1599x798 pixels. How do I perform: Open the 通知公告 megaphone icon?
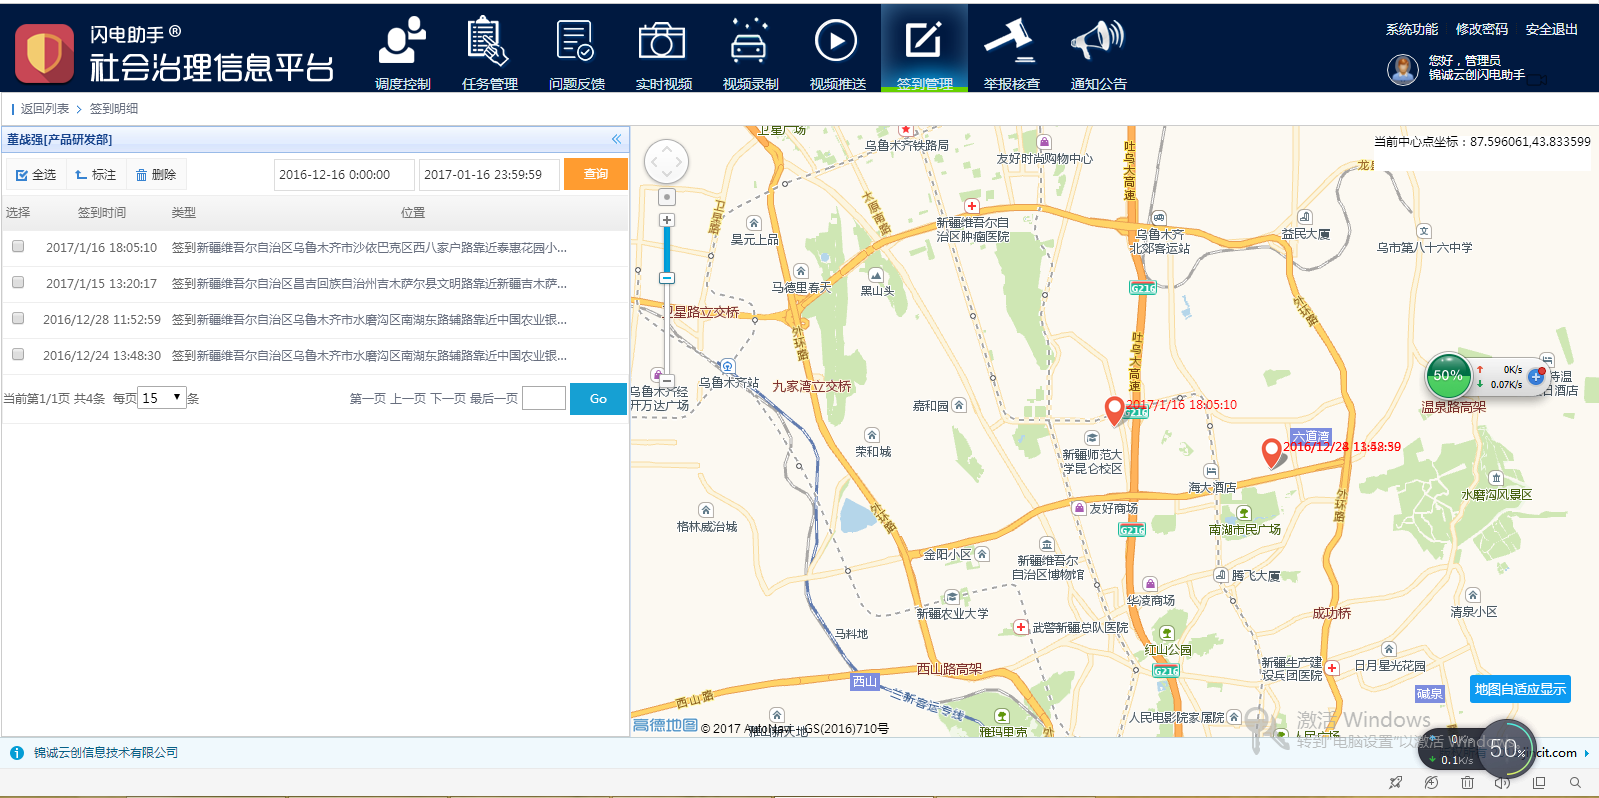pyautogui.click(x=1098, y=44)
